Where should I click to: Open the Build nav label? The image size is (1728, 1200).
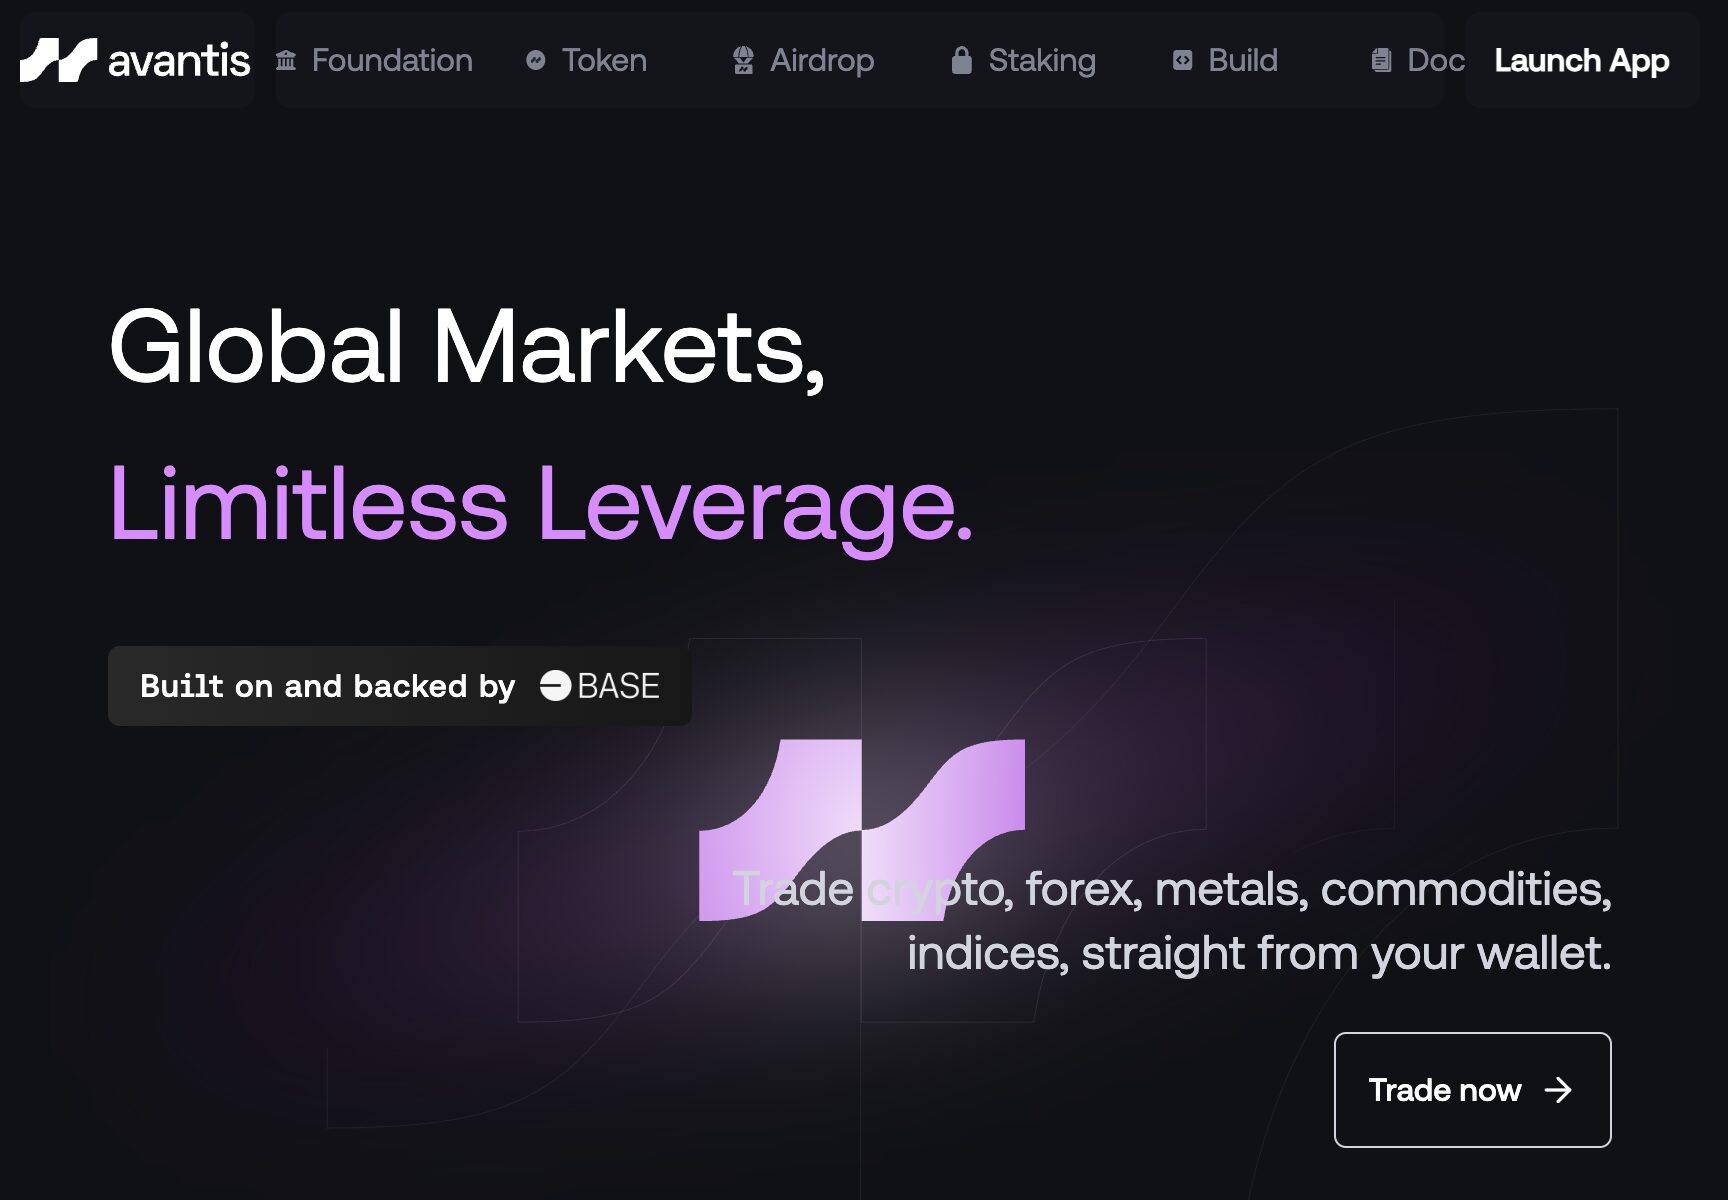point(1243,61)
